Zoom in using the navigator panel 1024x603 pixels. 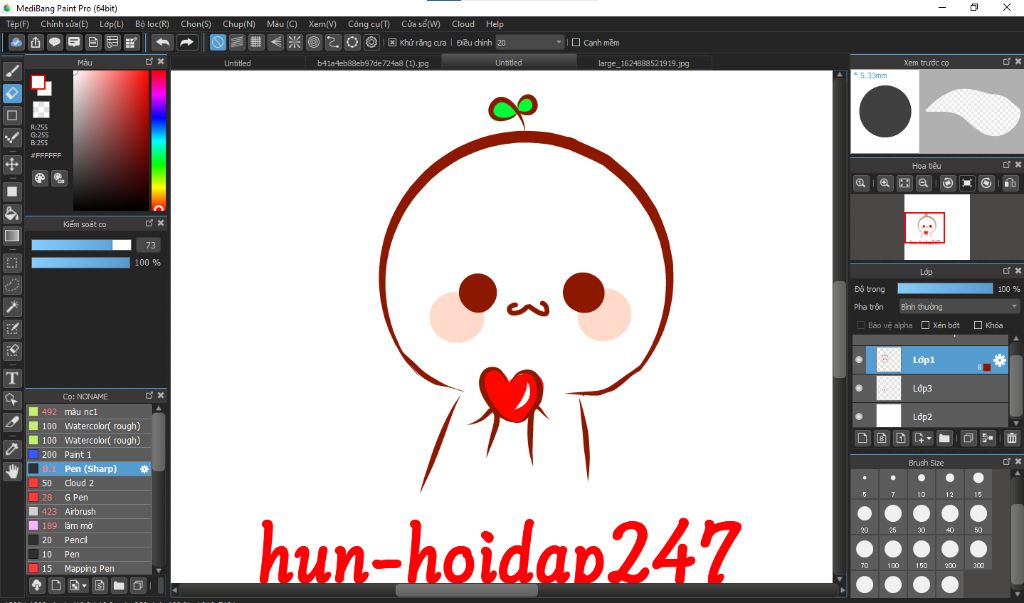click(x=884, y=184)
